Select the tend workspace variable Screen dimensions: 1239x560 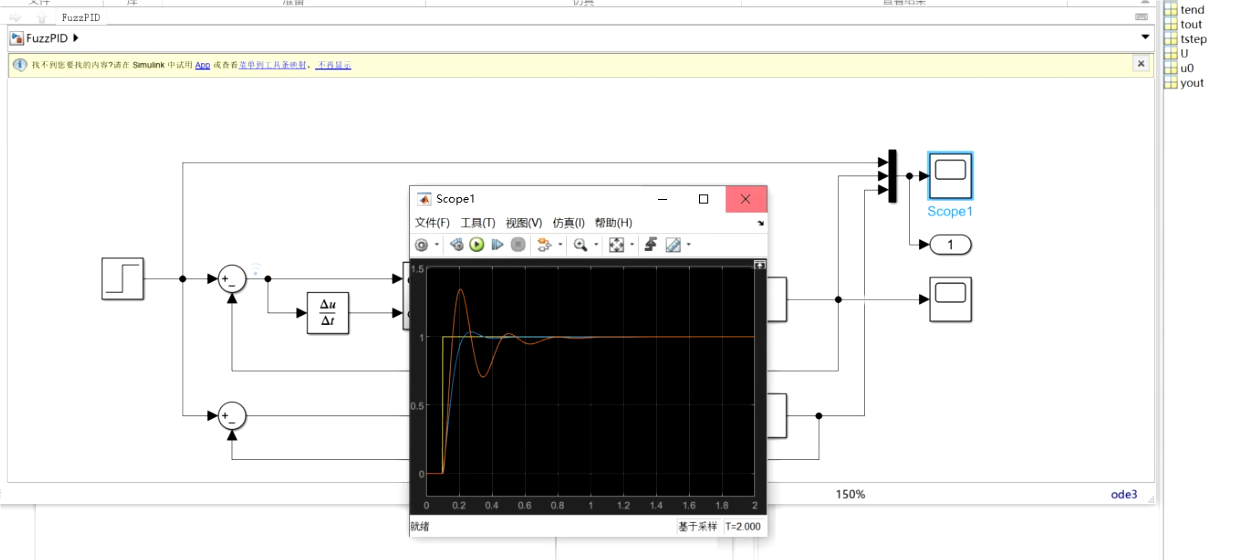coord(1185,10)
